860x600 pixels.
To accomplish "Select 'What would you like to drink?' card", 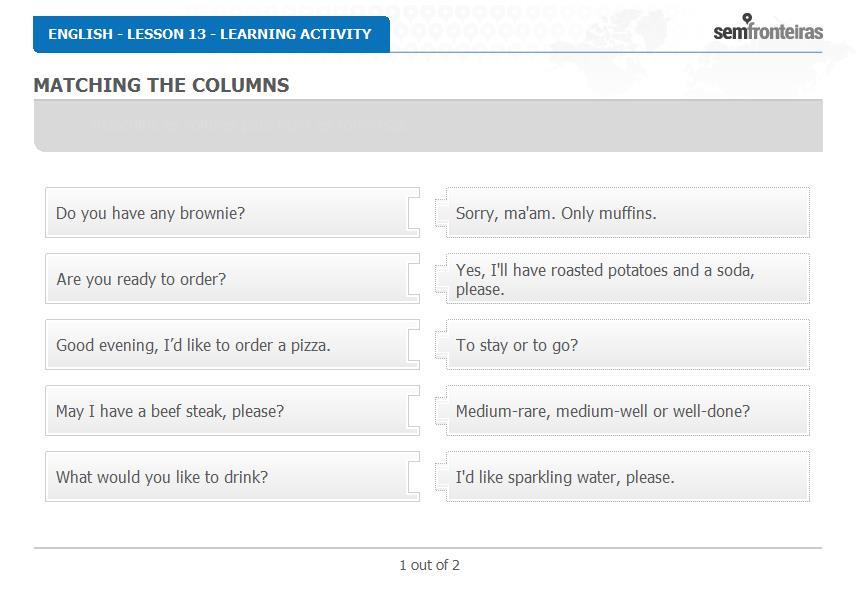I will 233,477.
